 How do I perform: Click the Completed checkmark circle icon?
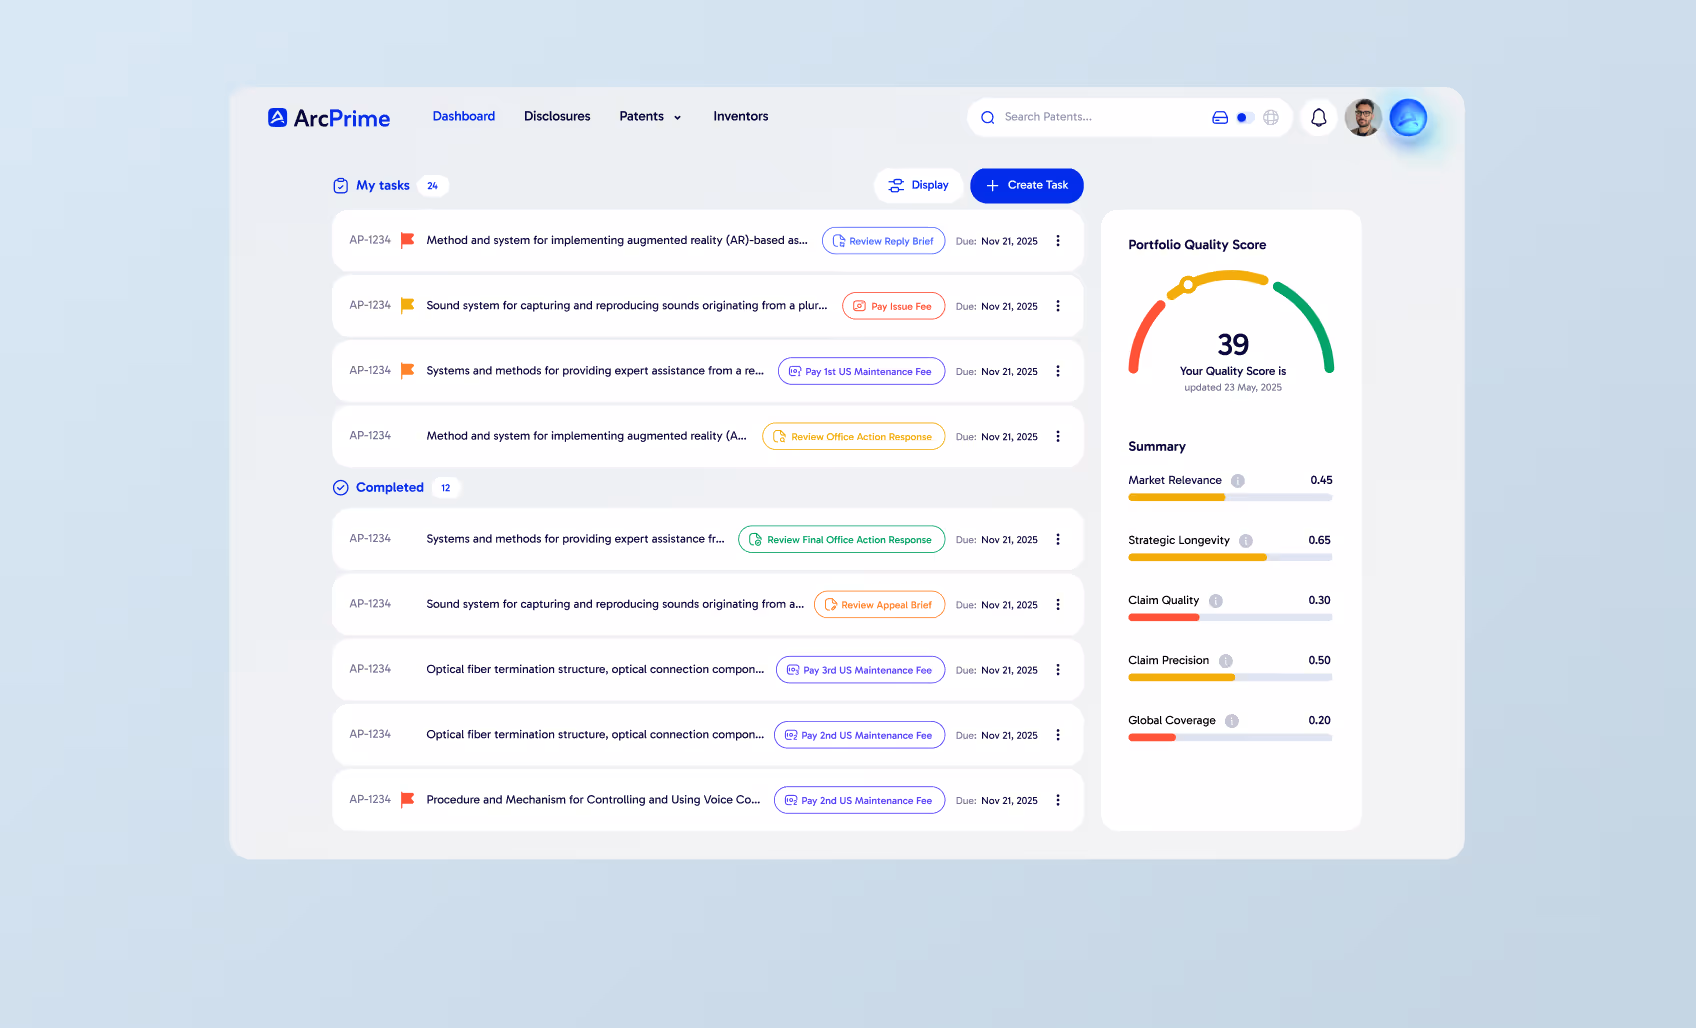[x=341, y=488]
